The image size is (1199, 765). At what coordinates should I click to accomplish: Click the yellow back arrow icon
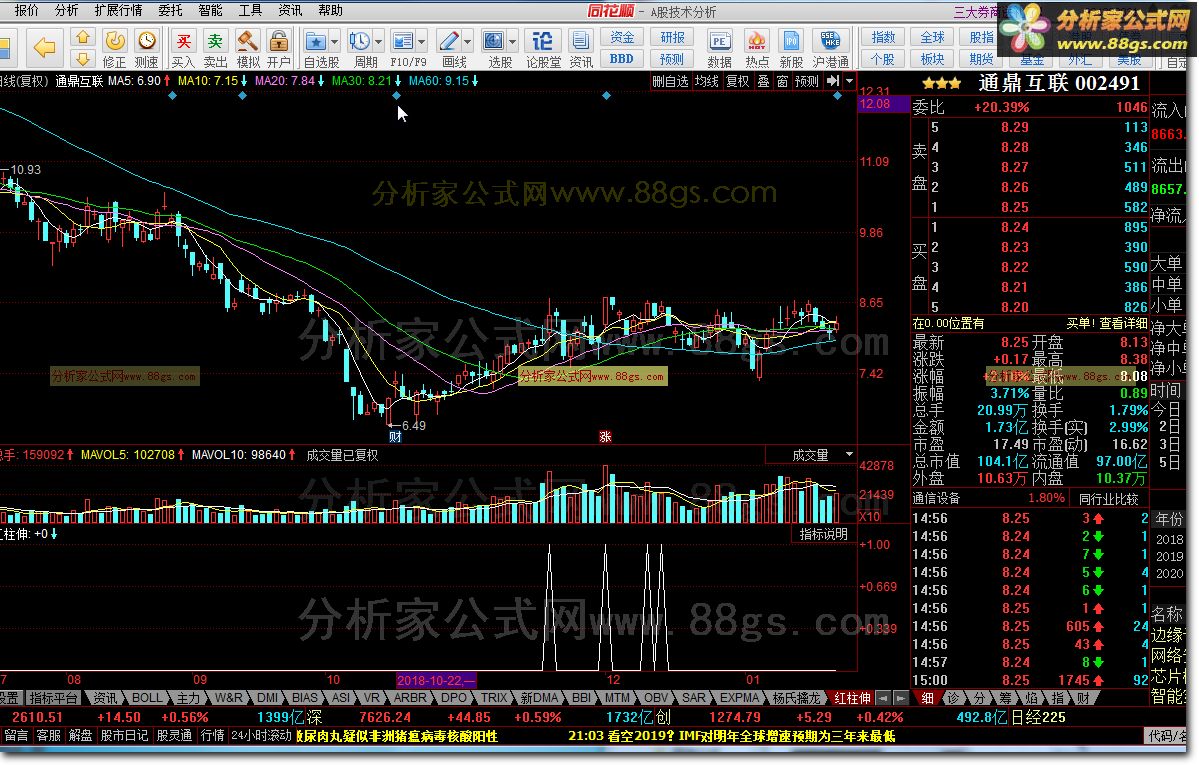[x=44, y=48]
